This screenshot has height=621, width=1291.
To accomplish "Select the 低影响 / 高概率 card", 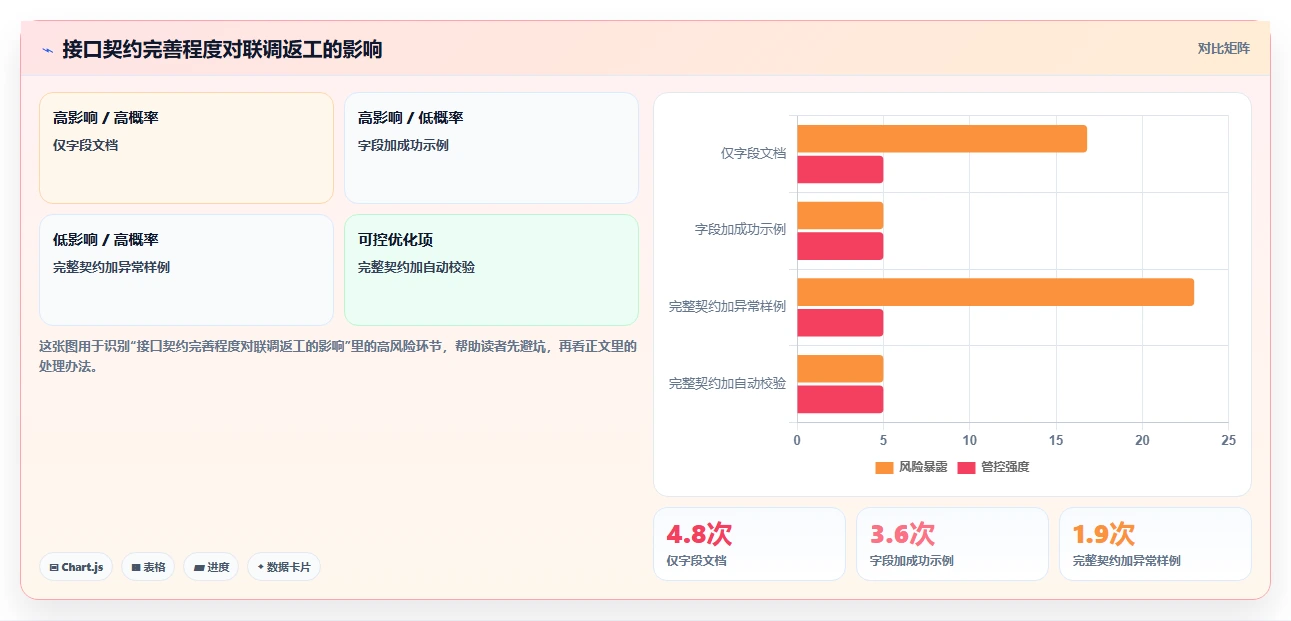I will (x=186, y=270).
